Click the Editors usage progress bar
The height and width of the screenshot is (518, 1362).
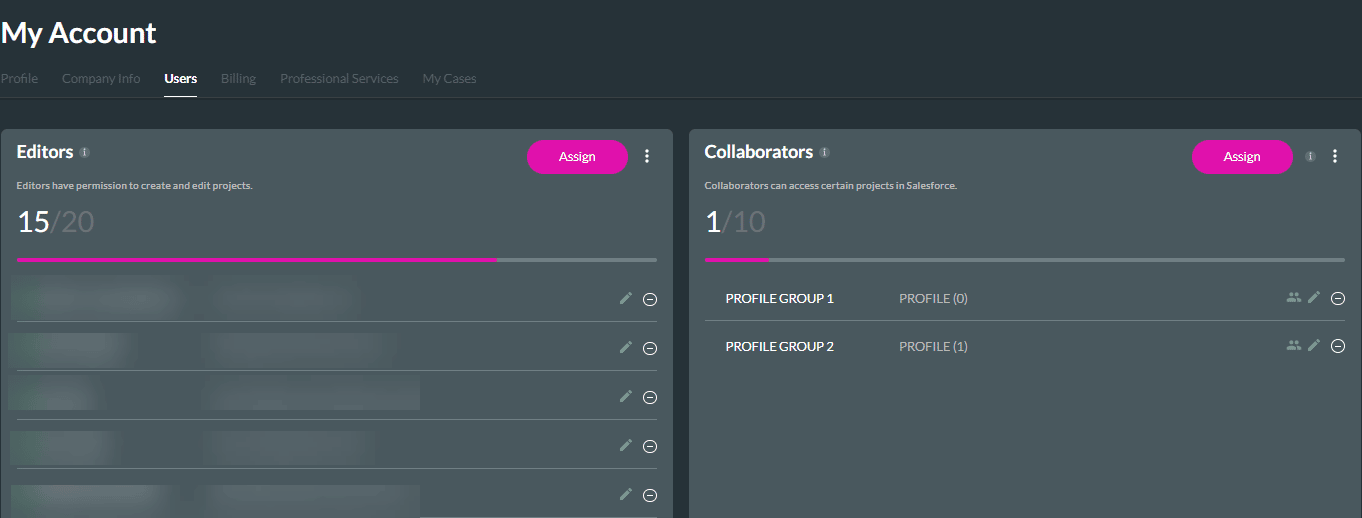[x=337, y=260]
